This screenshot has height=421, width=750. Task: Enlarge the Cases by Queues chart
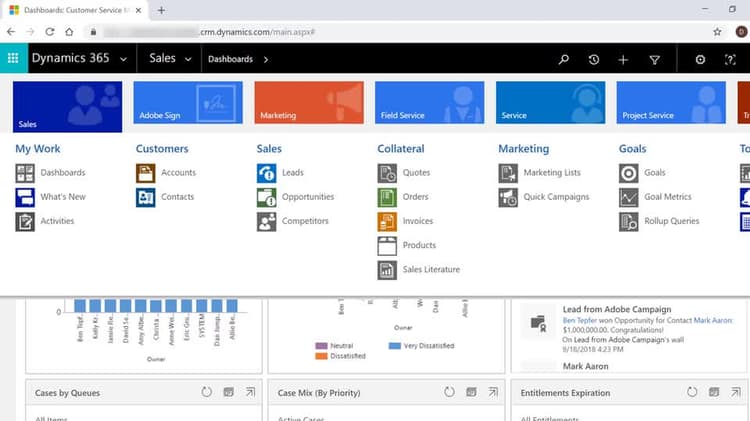pyautogui.click(x=250, y=392)
